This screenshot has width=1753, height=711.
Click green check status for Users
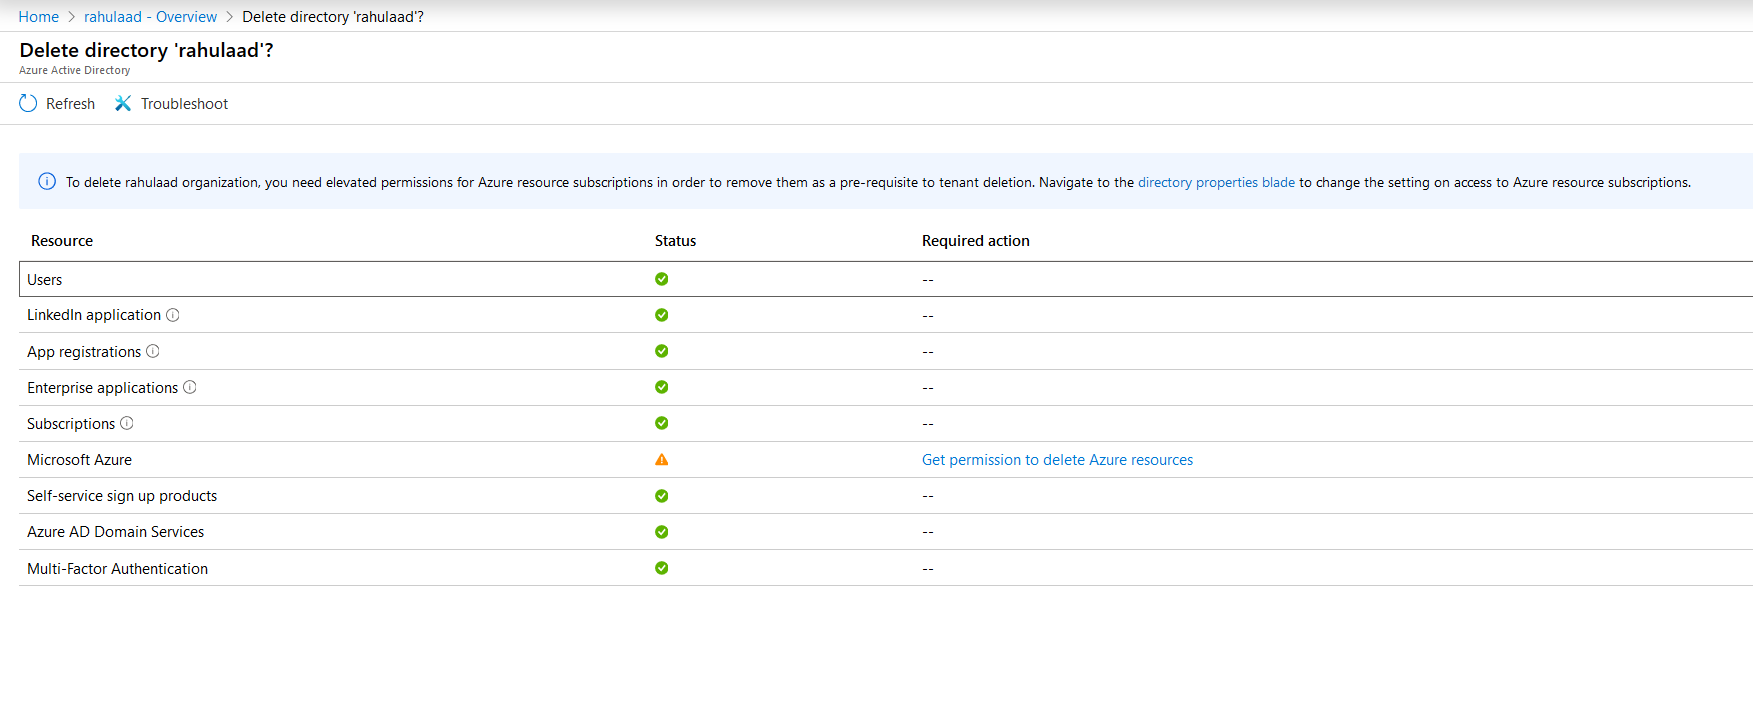pyautogui.click(x=662, y=279)
